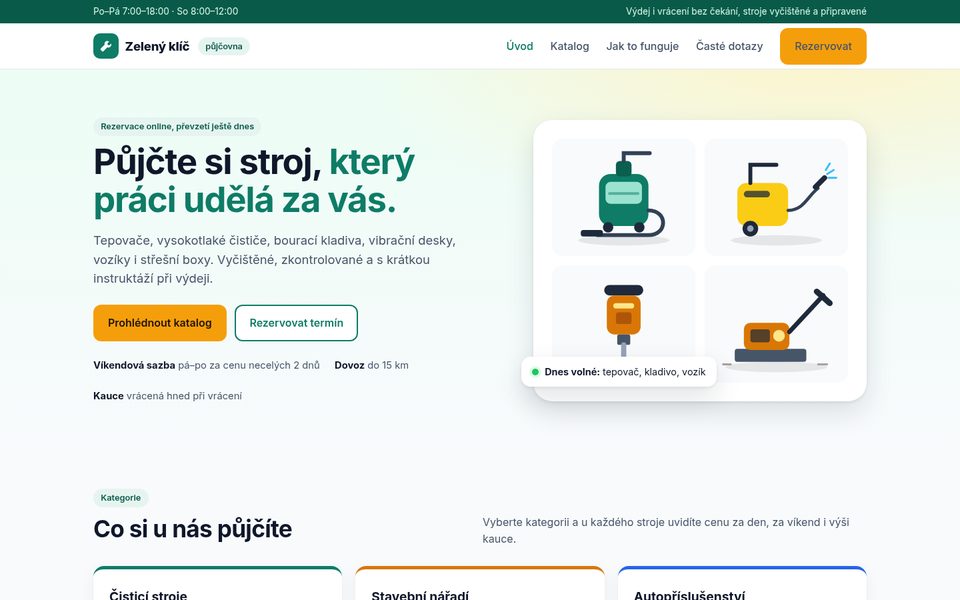This screenshot has height=600, width=960.
Task: Click the Rezervace online, převzetí ještě dnes badge
Action: click(x=177, y=127)
